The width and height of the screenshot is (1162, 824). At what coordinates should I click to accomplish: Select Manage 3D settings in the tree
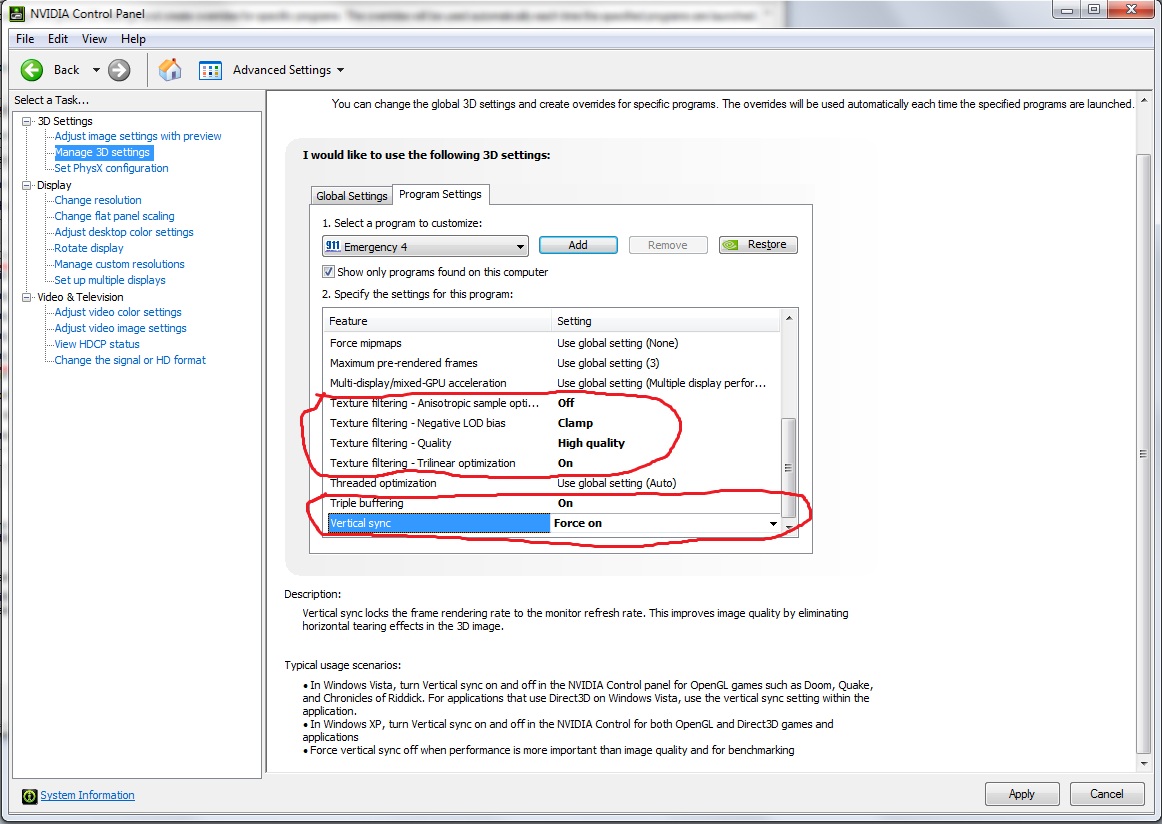(x=102, y=152)
